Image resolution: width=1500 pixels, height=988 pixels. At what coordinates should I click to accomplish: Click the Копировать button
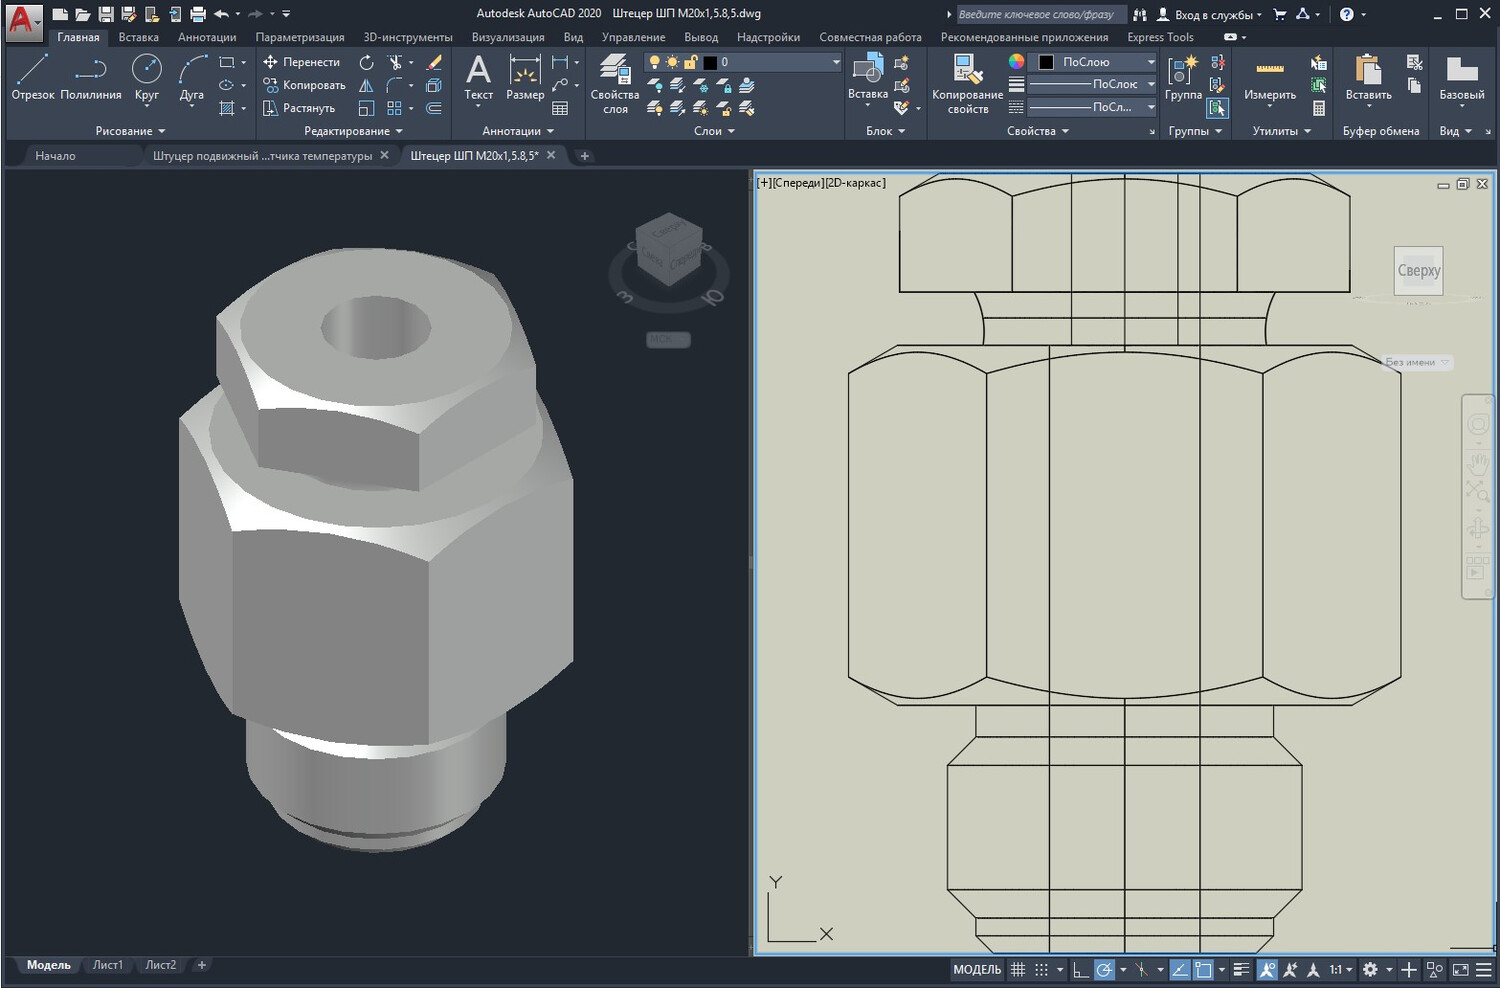point(304,85)
